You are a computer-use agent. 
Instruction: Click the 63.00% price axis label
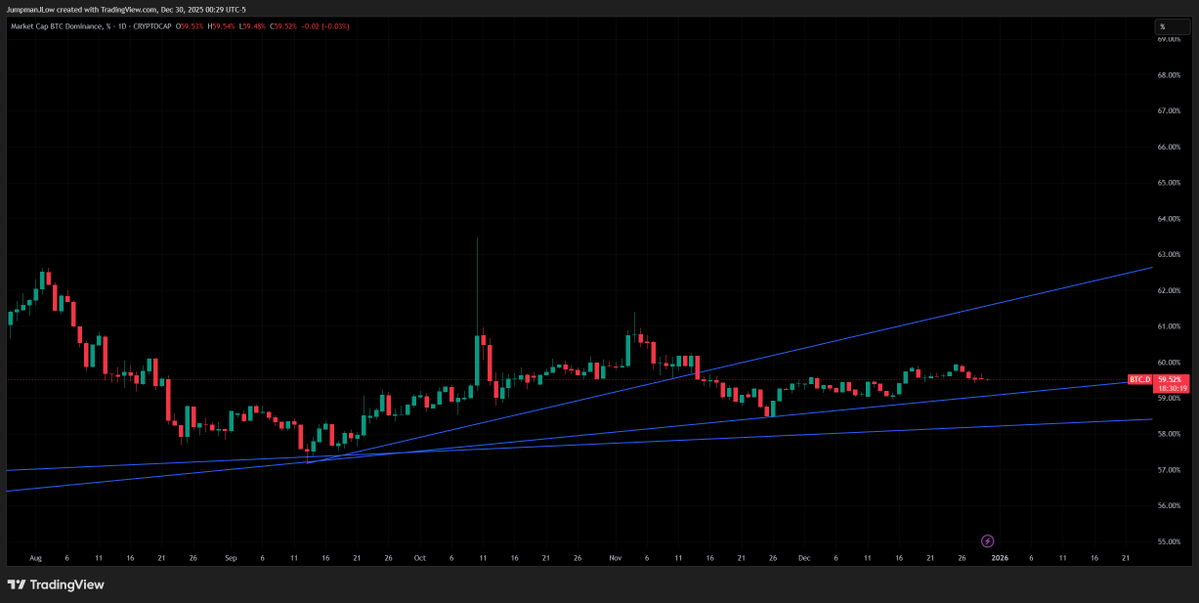click(x=1167, y=254)
